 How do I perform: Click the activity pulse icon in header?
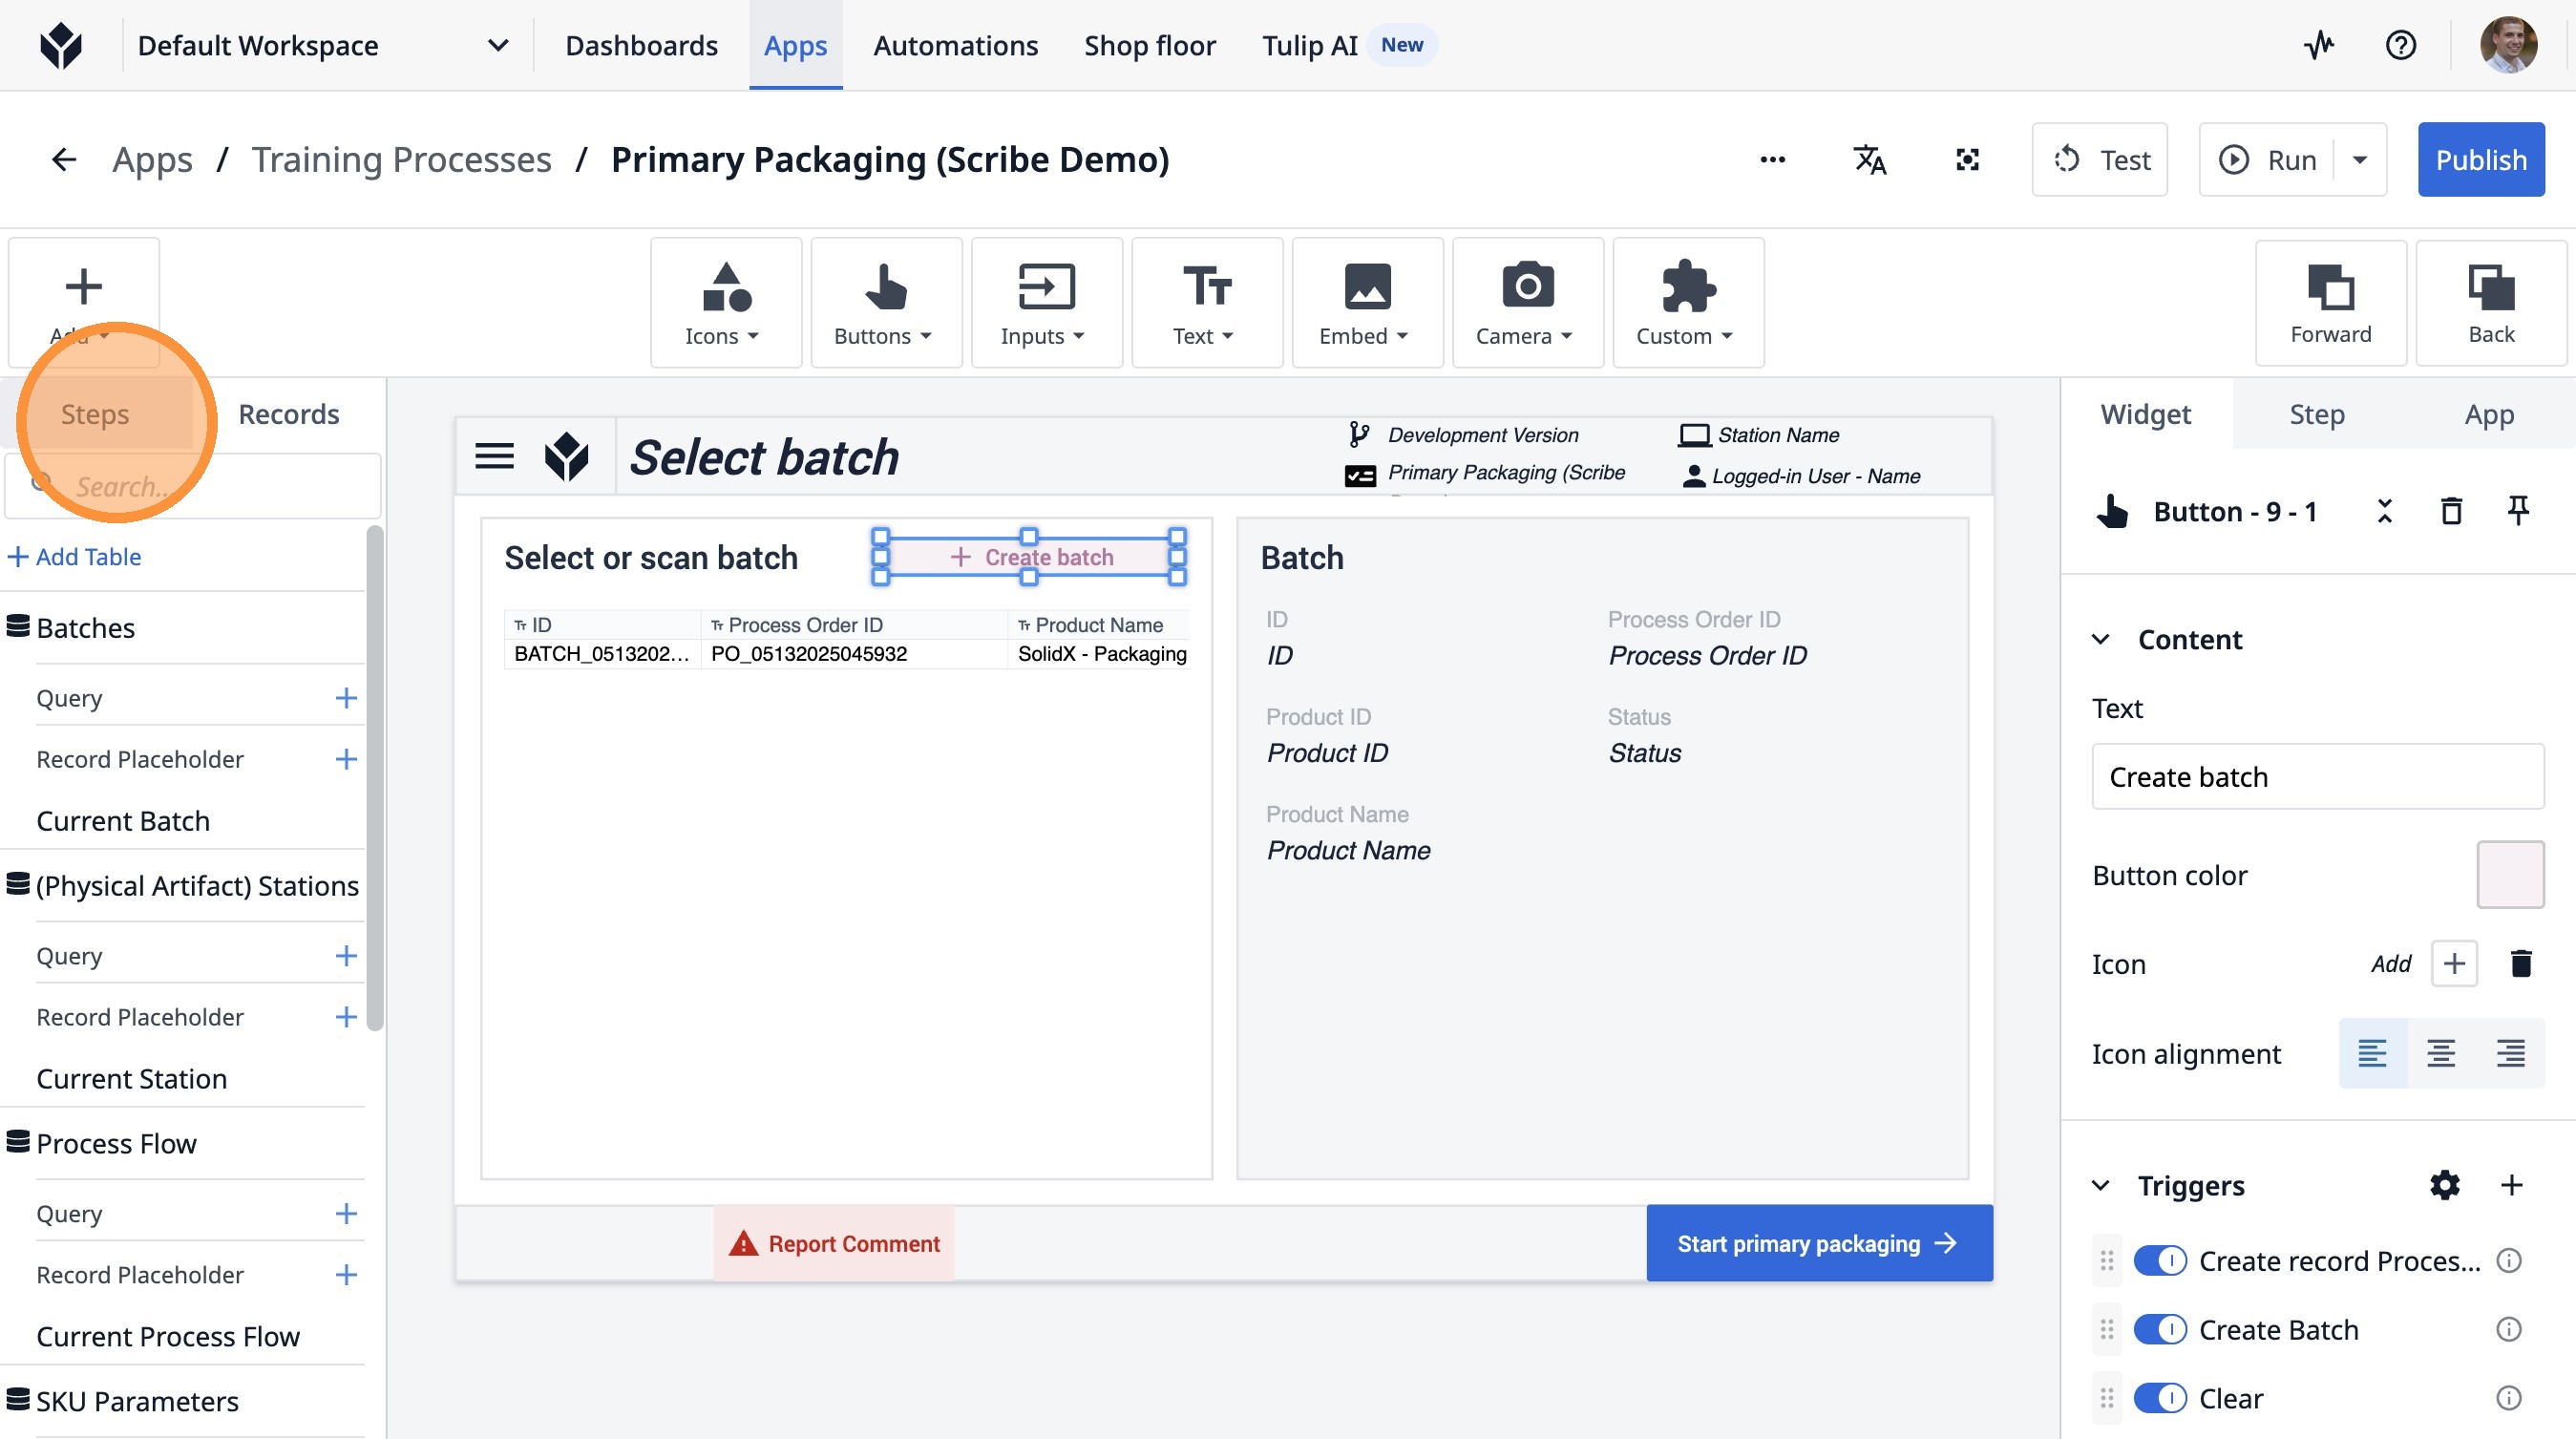2319,45
